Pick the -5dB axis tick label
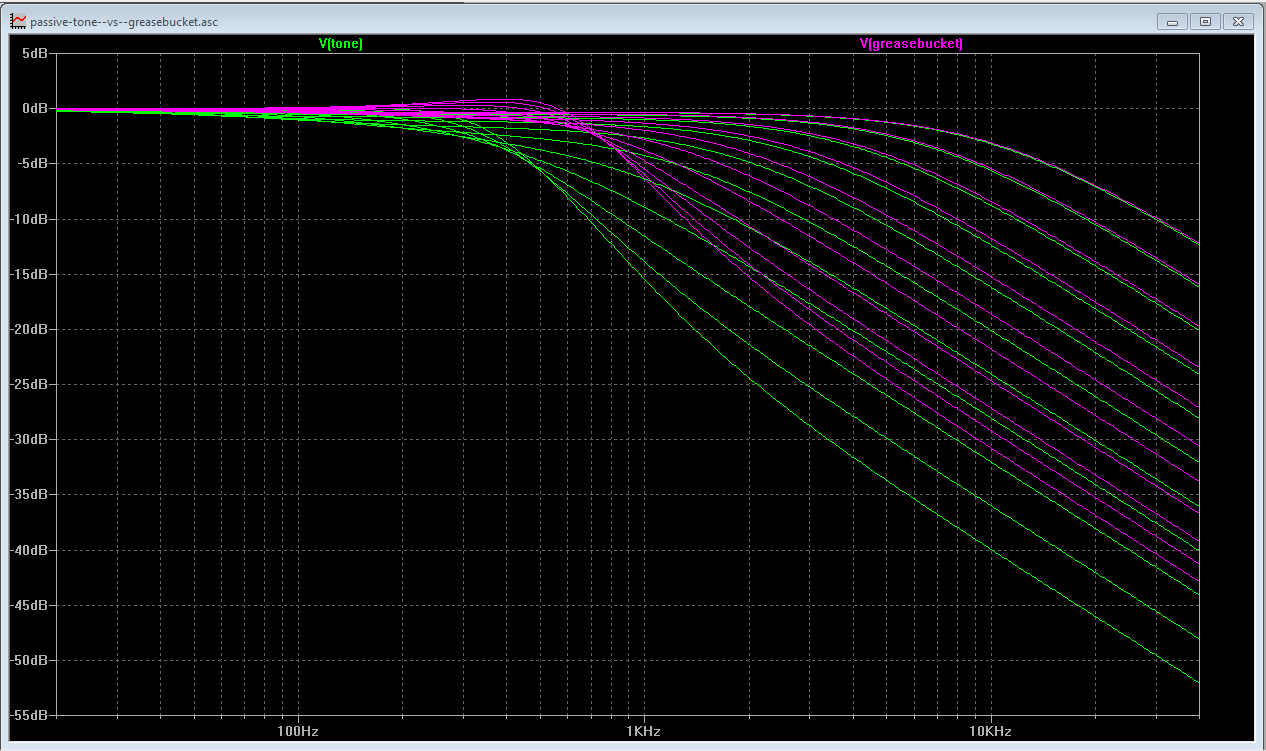 [31, 164]
